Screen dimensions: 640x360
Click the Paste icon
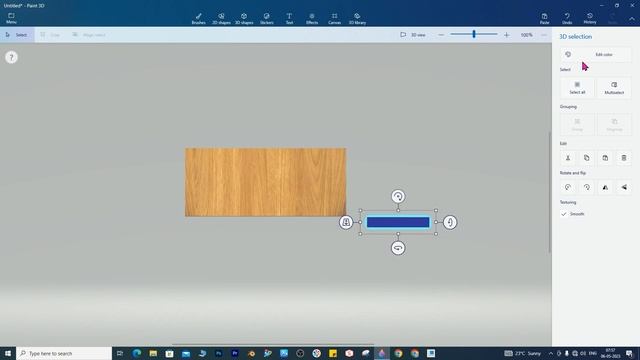pyautogui.click(x=544, y=18)
